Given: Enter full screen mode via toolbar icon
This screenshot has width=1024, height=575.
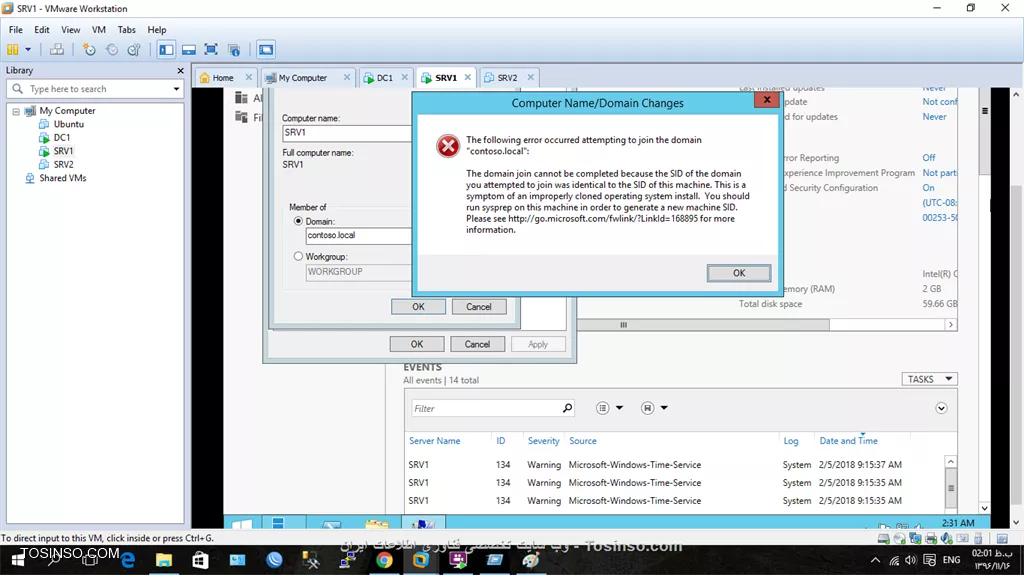Looking at the screenshot, I should click(211, 50).
